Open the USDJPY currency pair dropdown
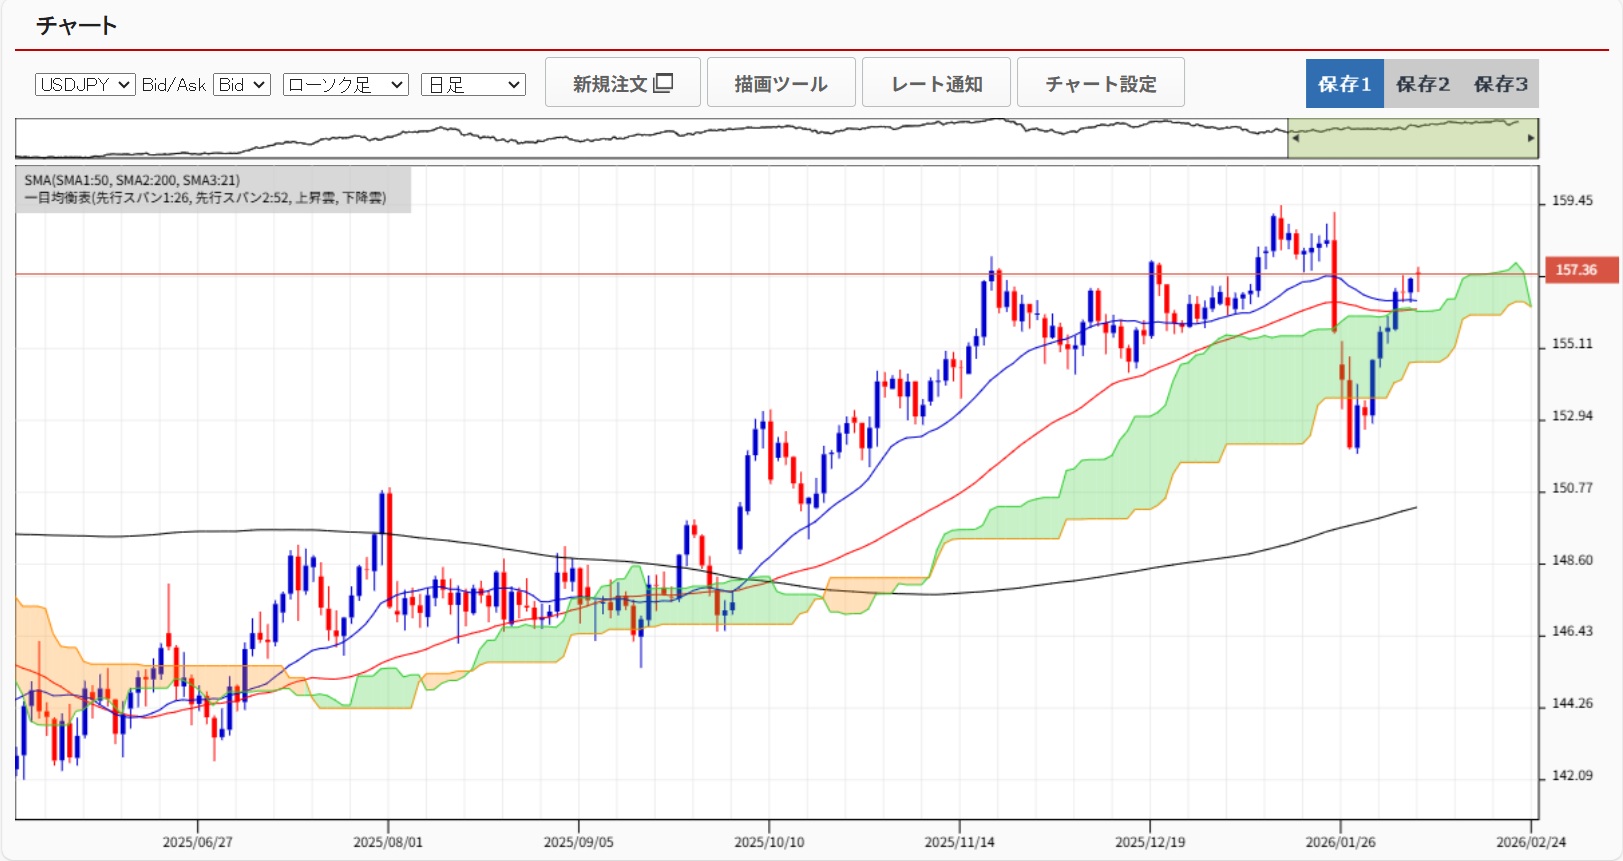Viewport: 1623px width, 861px height. tap(85, 85)
